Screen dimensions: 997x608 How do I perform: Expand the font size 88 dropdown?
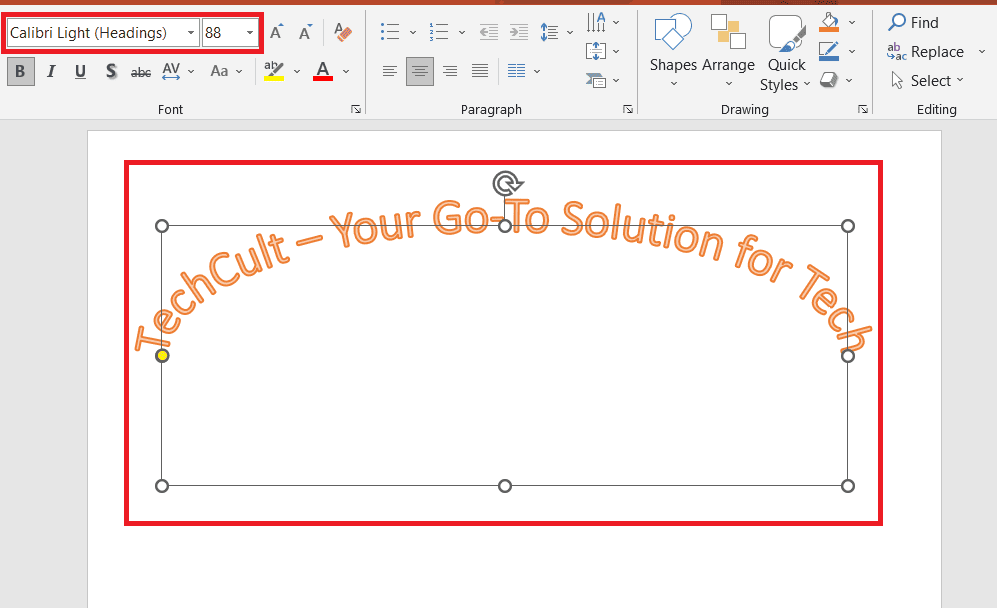[248, 32]
